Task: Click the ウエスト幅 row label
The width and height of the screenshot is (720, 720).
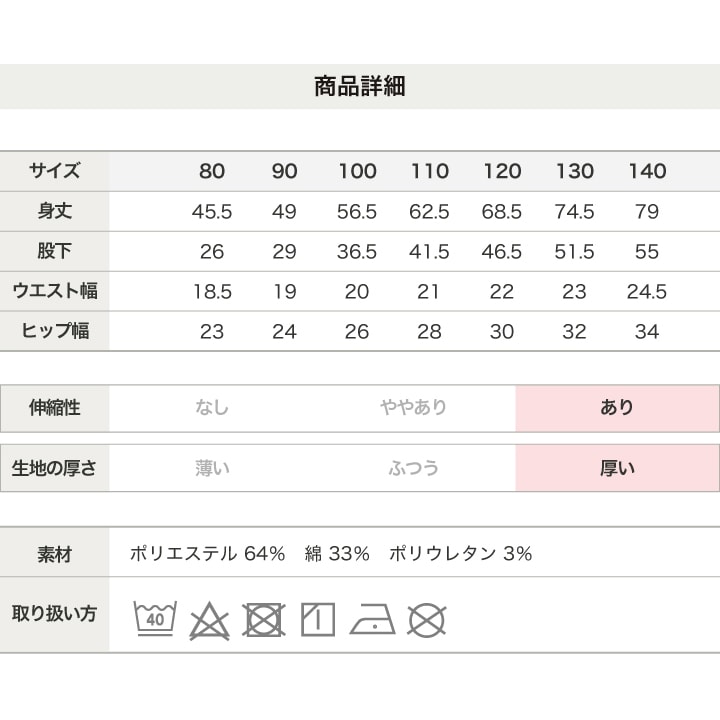Action: pyautogui.click(x=55, y=292)
